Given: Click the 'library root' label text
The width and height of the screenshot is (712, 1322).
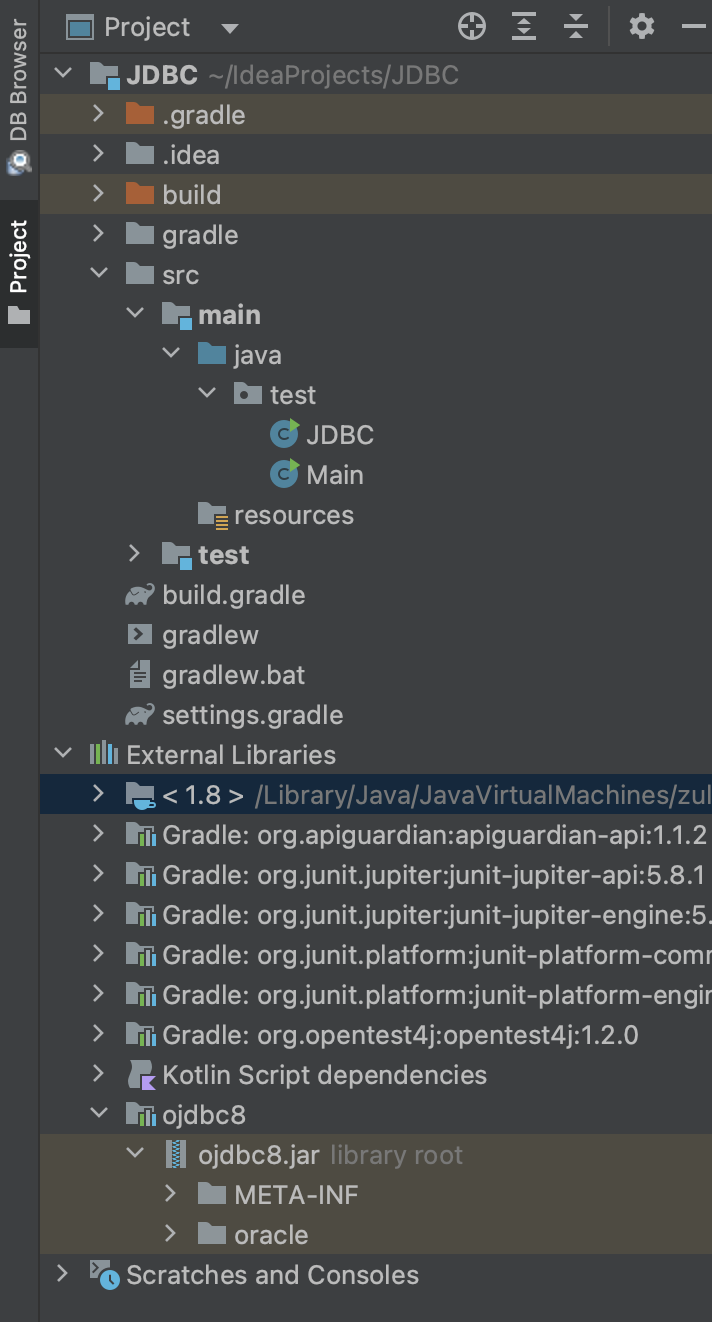Looking at the screenshot, I should (396, 1155).
